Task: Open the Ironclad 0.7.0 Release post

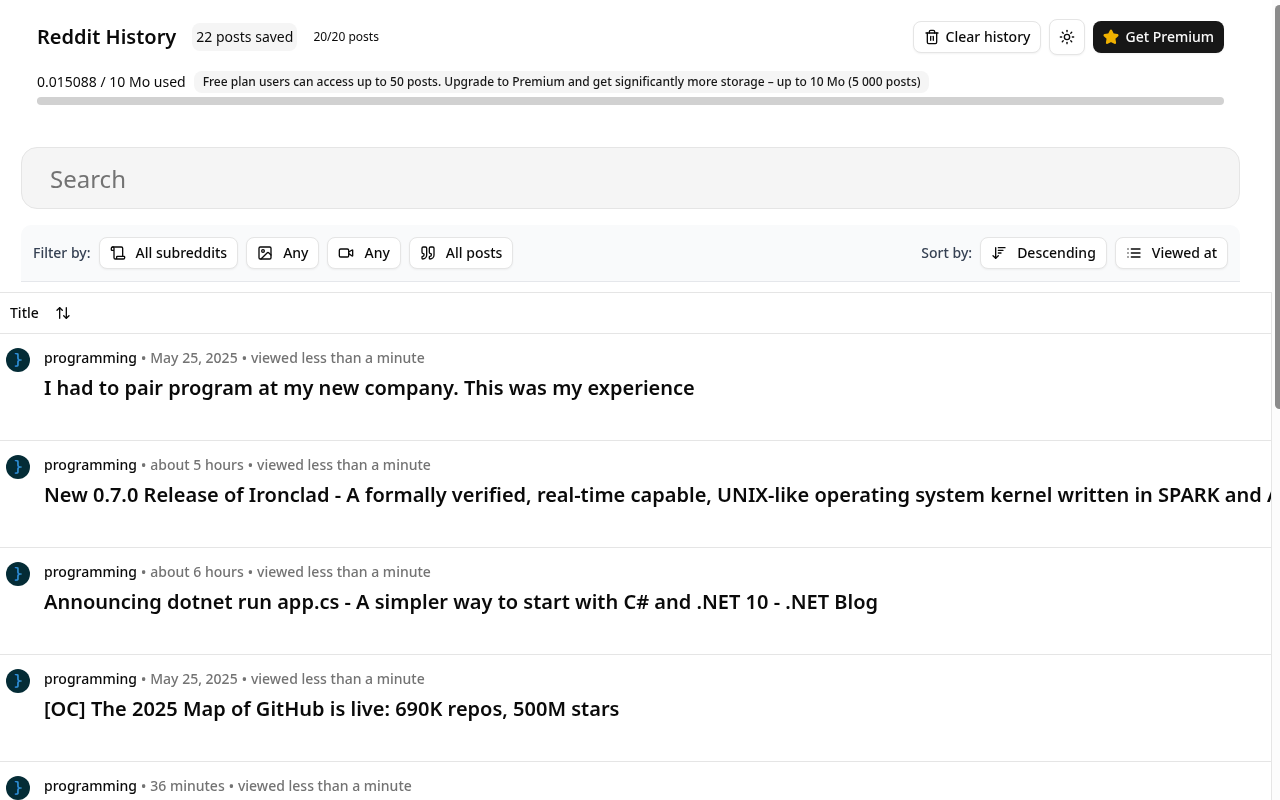Action: [657, 495]
